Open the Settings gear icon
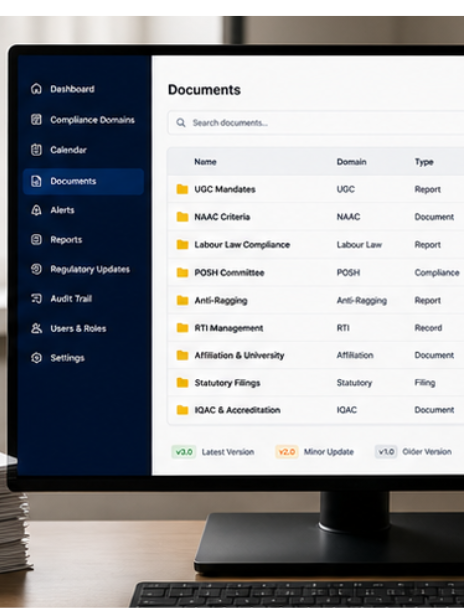Image resolution: width=464 pixels, height=608 pixels. (x=36, y=358)
